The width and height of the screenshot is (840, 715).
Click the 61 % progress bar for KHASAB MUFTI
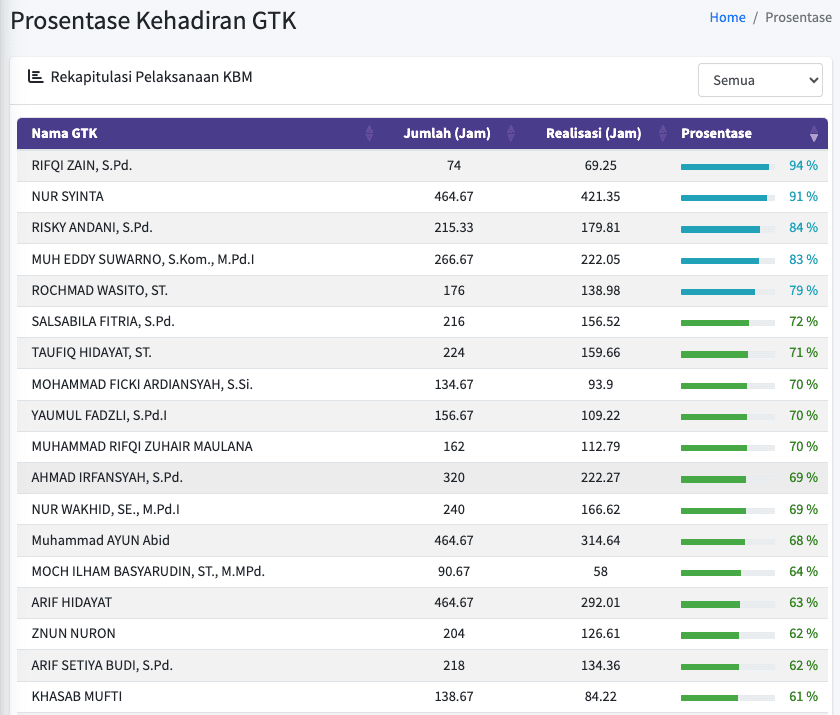728,698
